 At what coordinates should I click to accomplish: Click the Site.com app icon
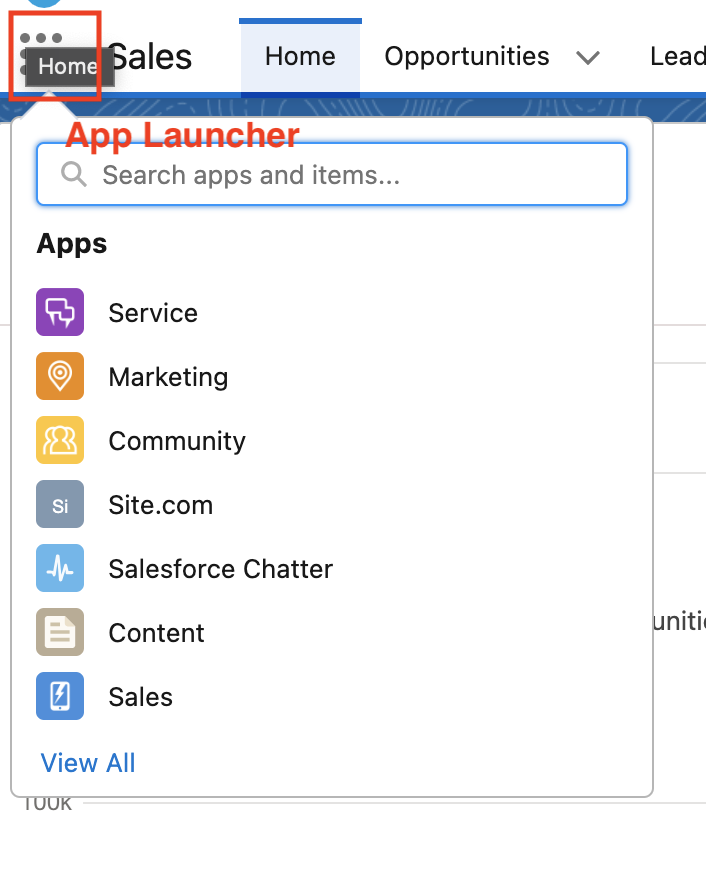point(60,504)
